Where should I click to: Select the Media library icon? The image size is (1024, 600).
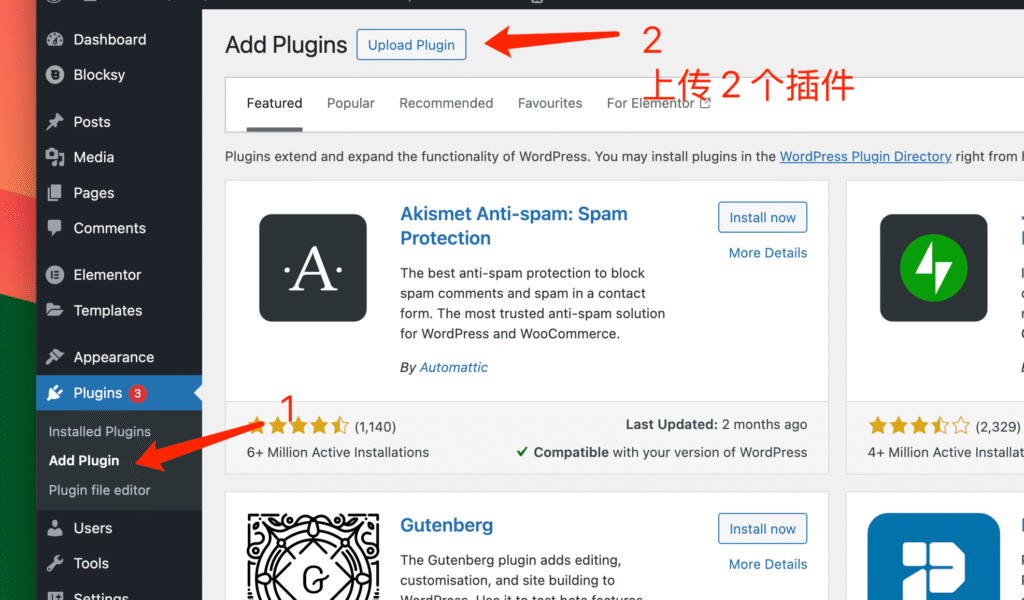pyautogui.click(x=55, y=157)
